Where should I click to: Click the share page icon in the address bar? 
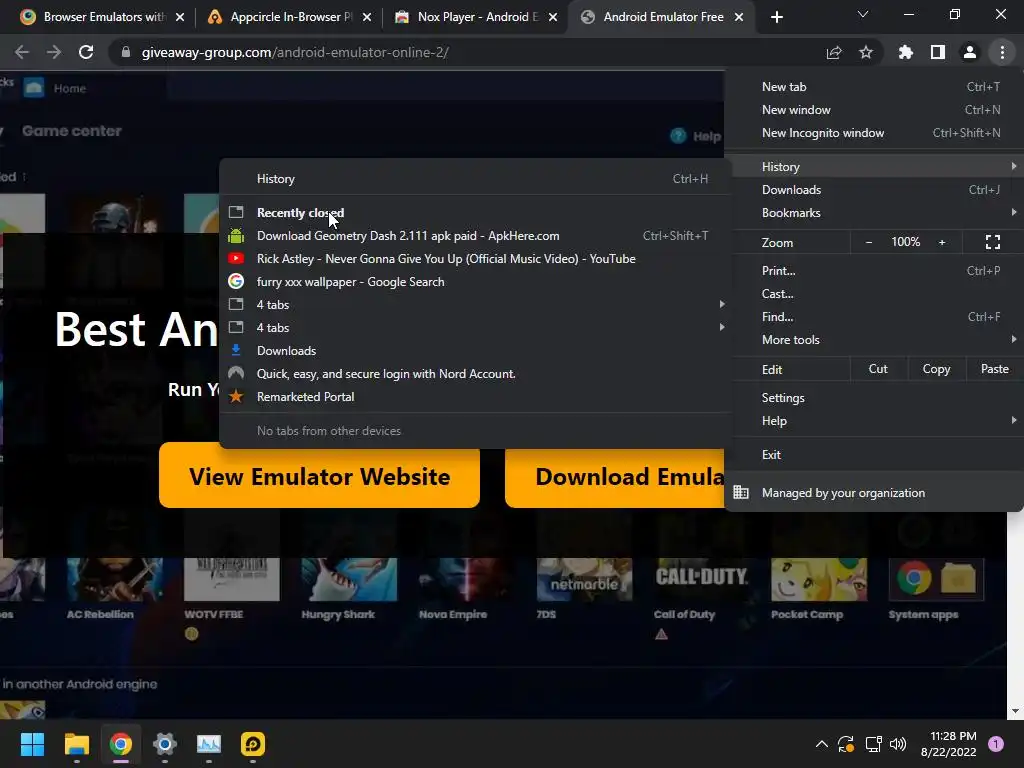[x=834, y=52]
